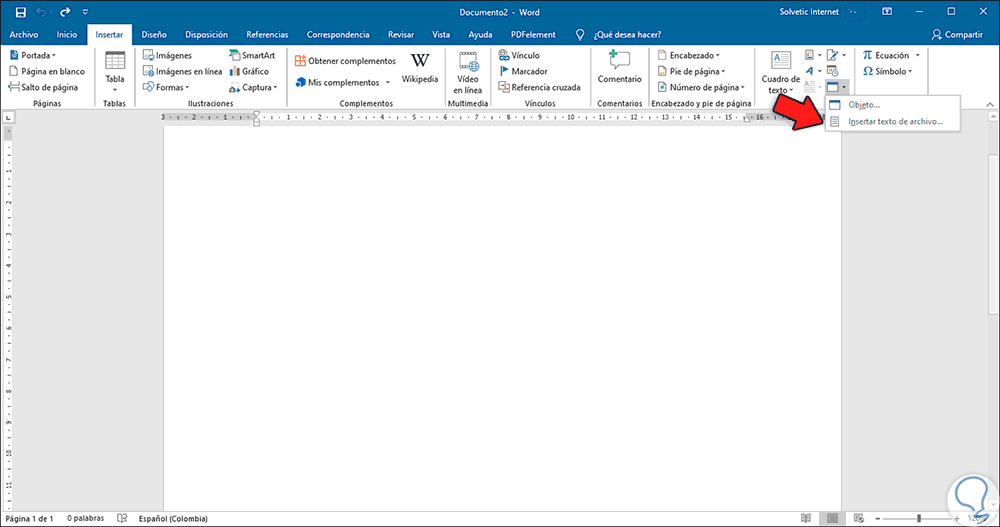The image size is (1000, 527).
Task: Open the ribbon display options icon
Action: click(x=886, y=12)
